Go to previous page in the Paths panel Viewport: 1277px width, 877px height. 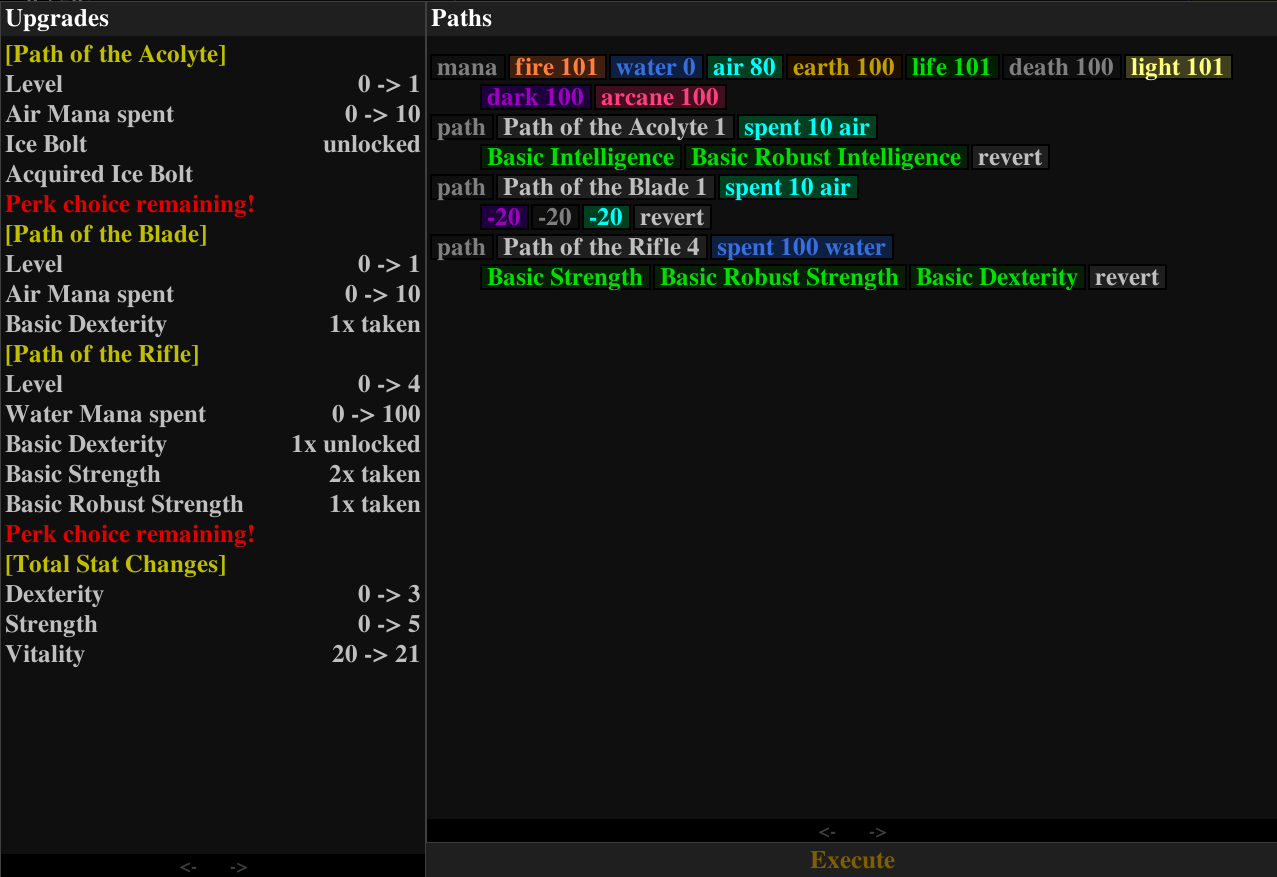827,832
